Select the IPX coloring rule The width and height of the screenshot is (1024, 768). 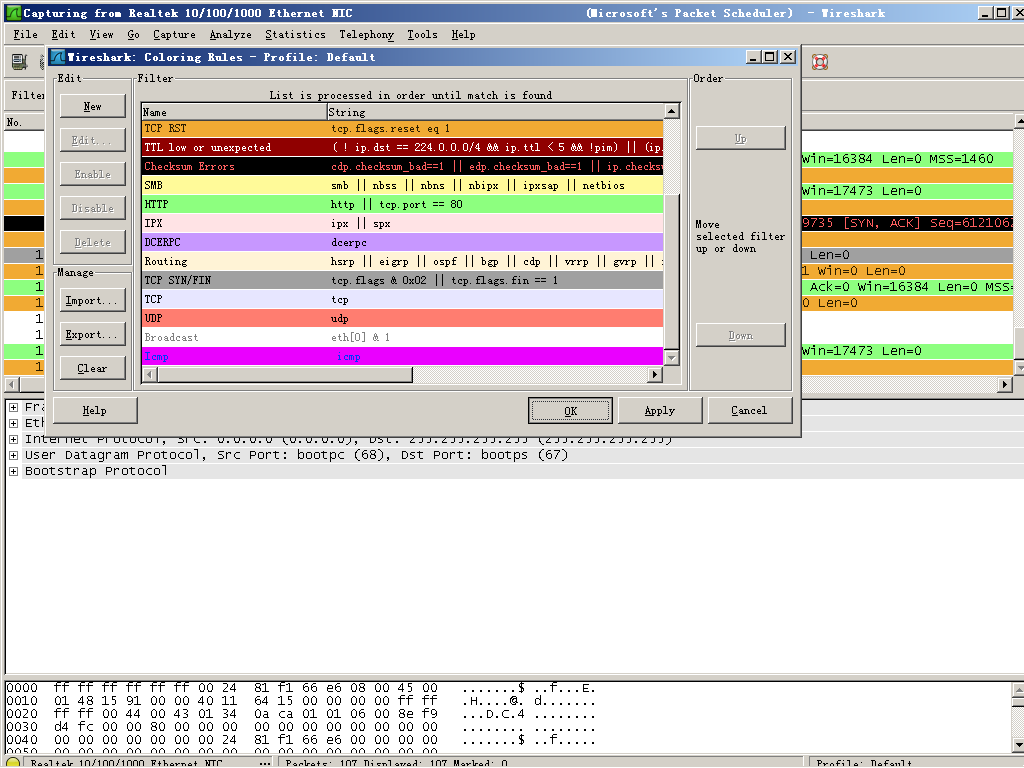click(403, 223)
